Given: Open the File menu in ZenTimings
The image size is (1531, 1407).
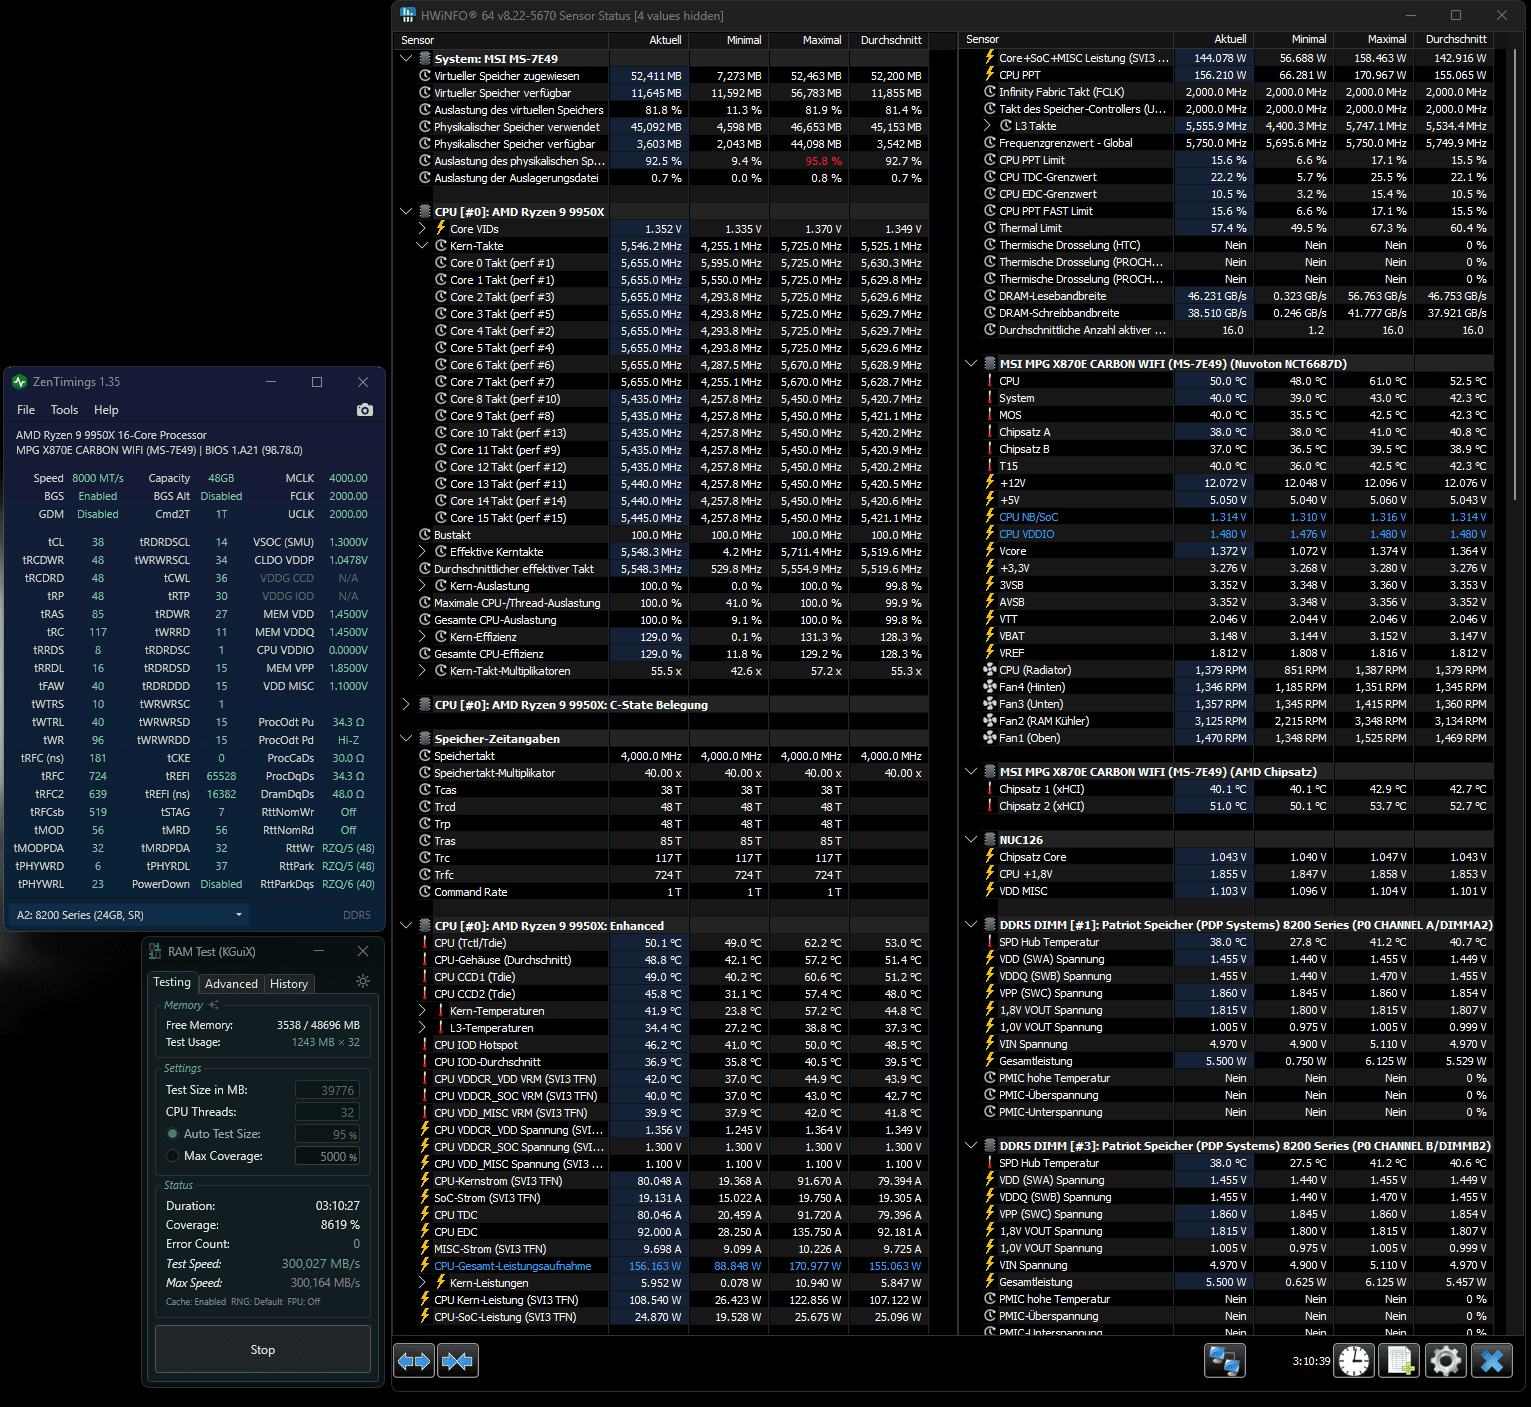Looking at the screenshot, I should pyautogui.click(x=26, y=410).
